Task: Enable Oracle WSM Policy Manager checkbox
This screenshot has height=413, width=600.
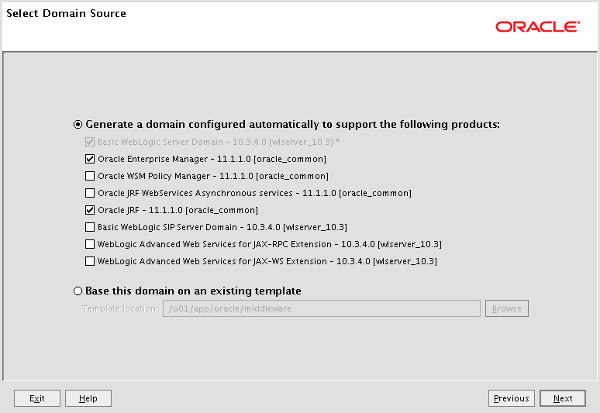Action: (90, 176)
